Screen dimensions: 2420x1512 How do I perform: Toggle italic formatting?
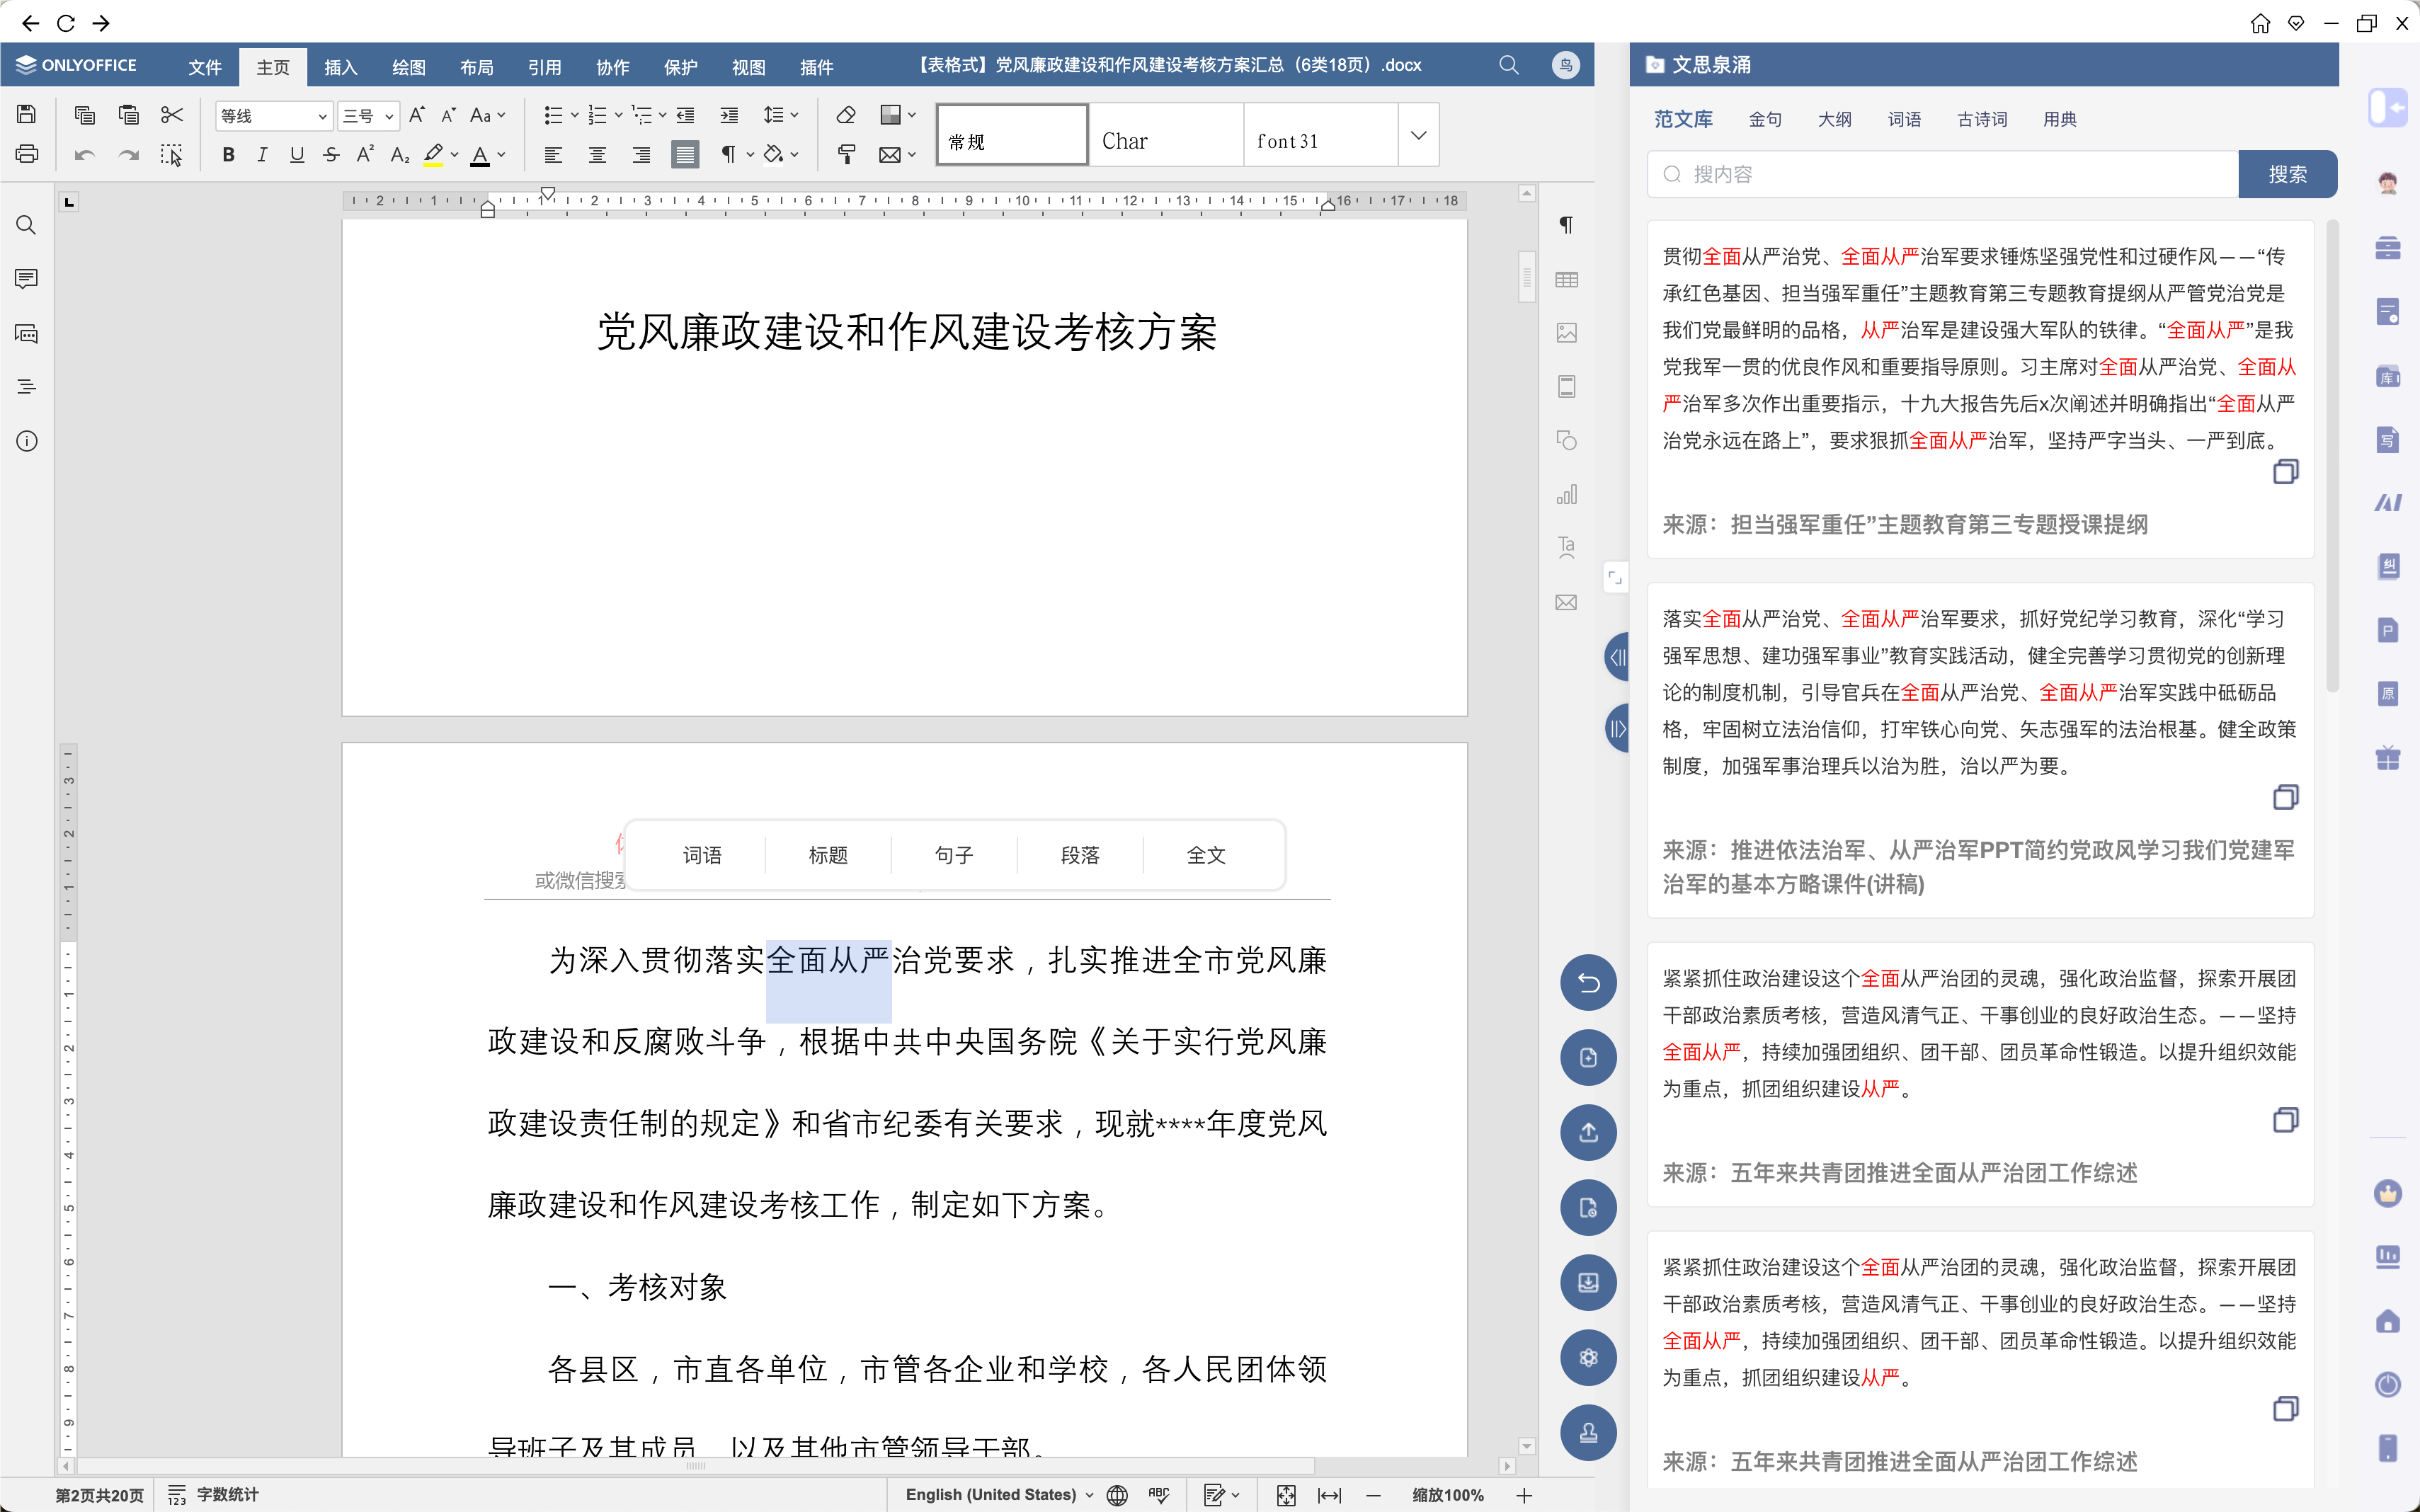click(x=262, y=155)
